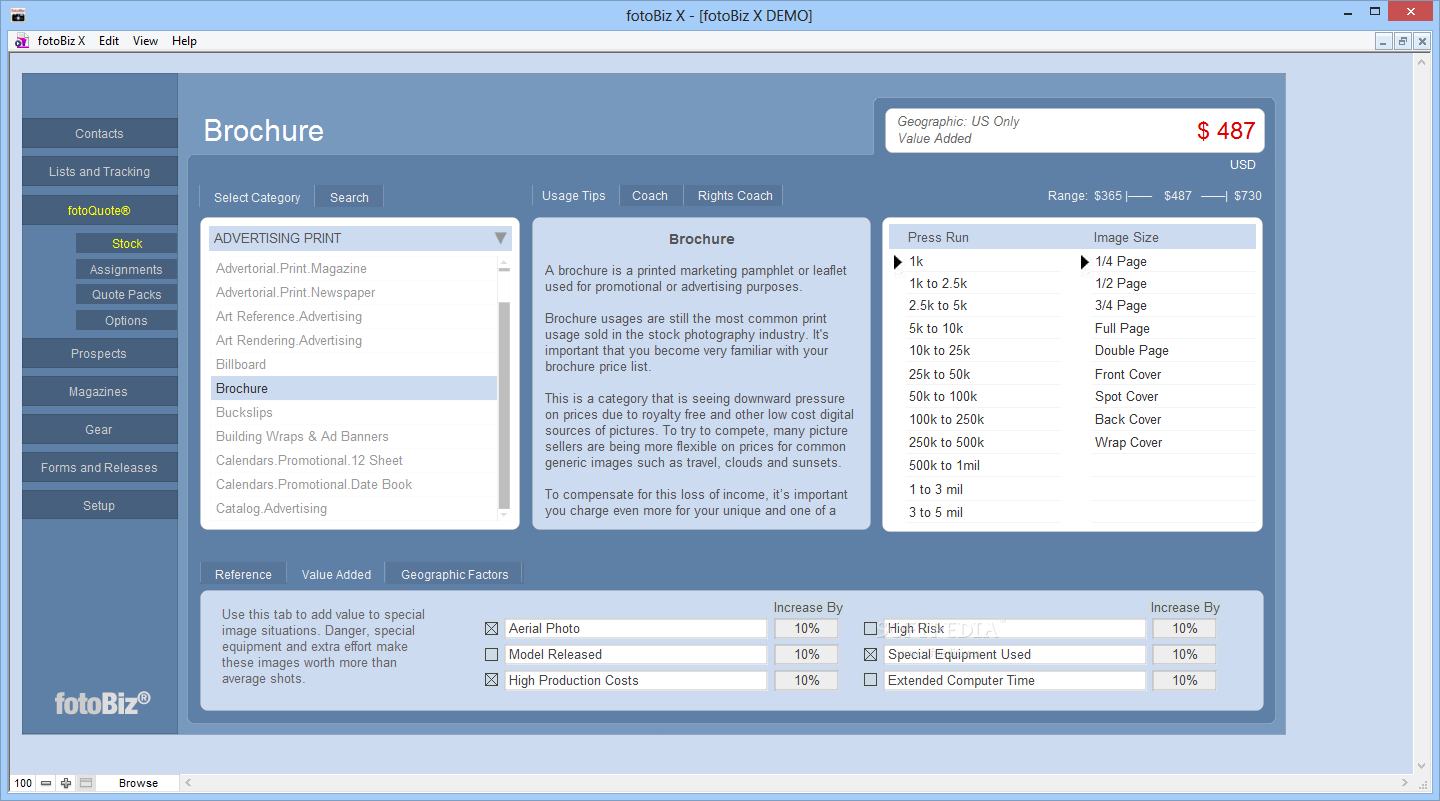Viewport: 1440px width, 801px height.
Task: Open the Options sub-section
Action: [x=127, y=321]
